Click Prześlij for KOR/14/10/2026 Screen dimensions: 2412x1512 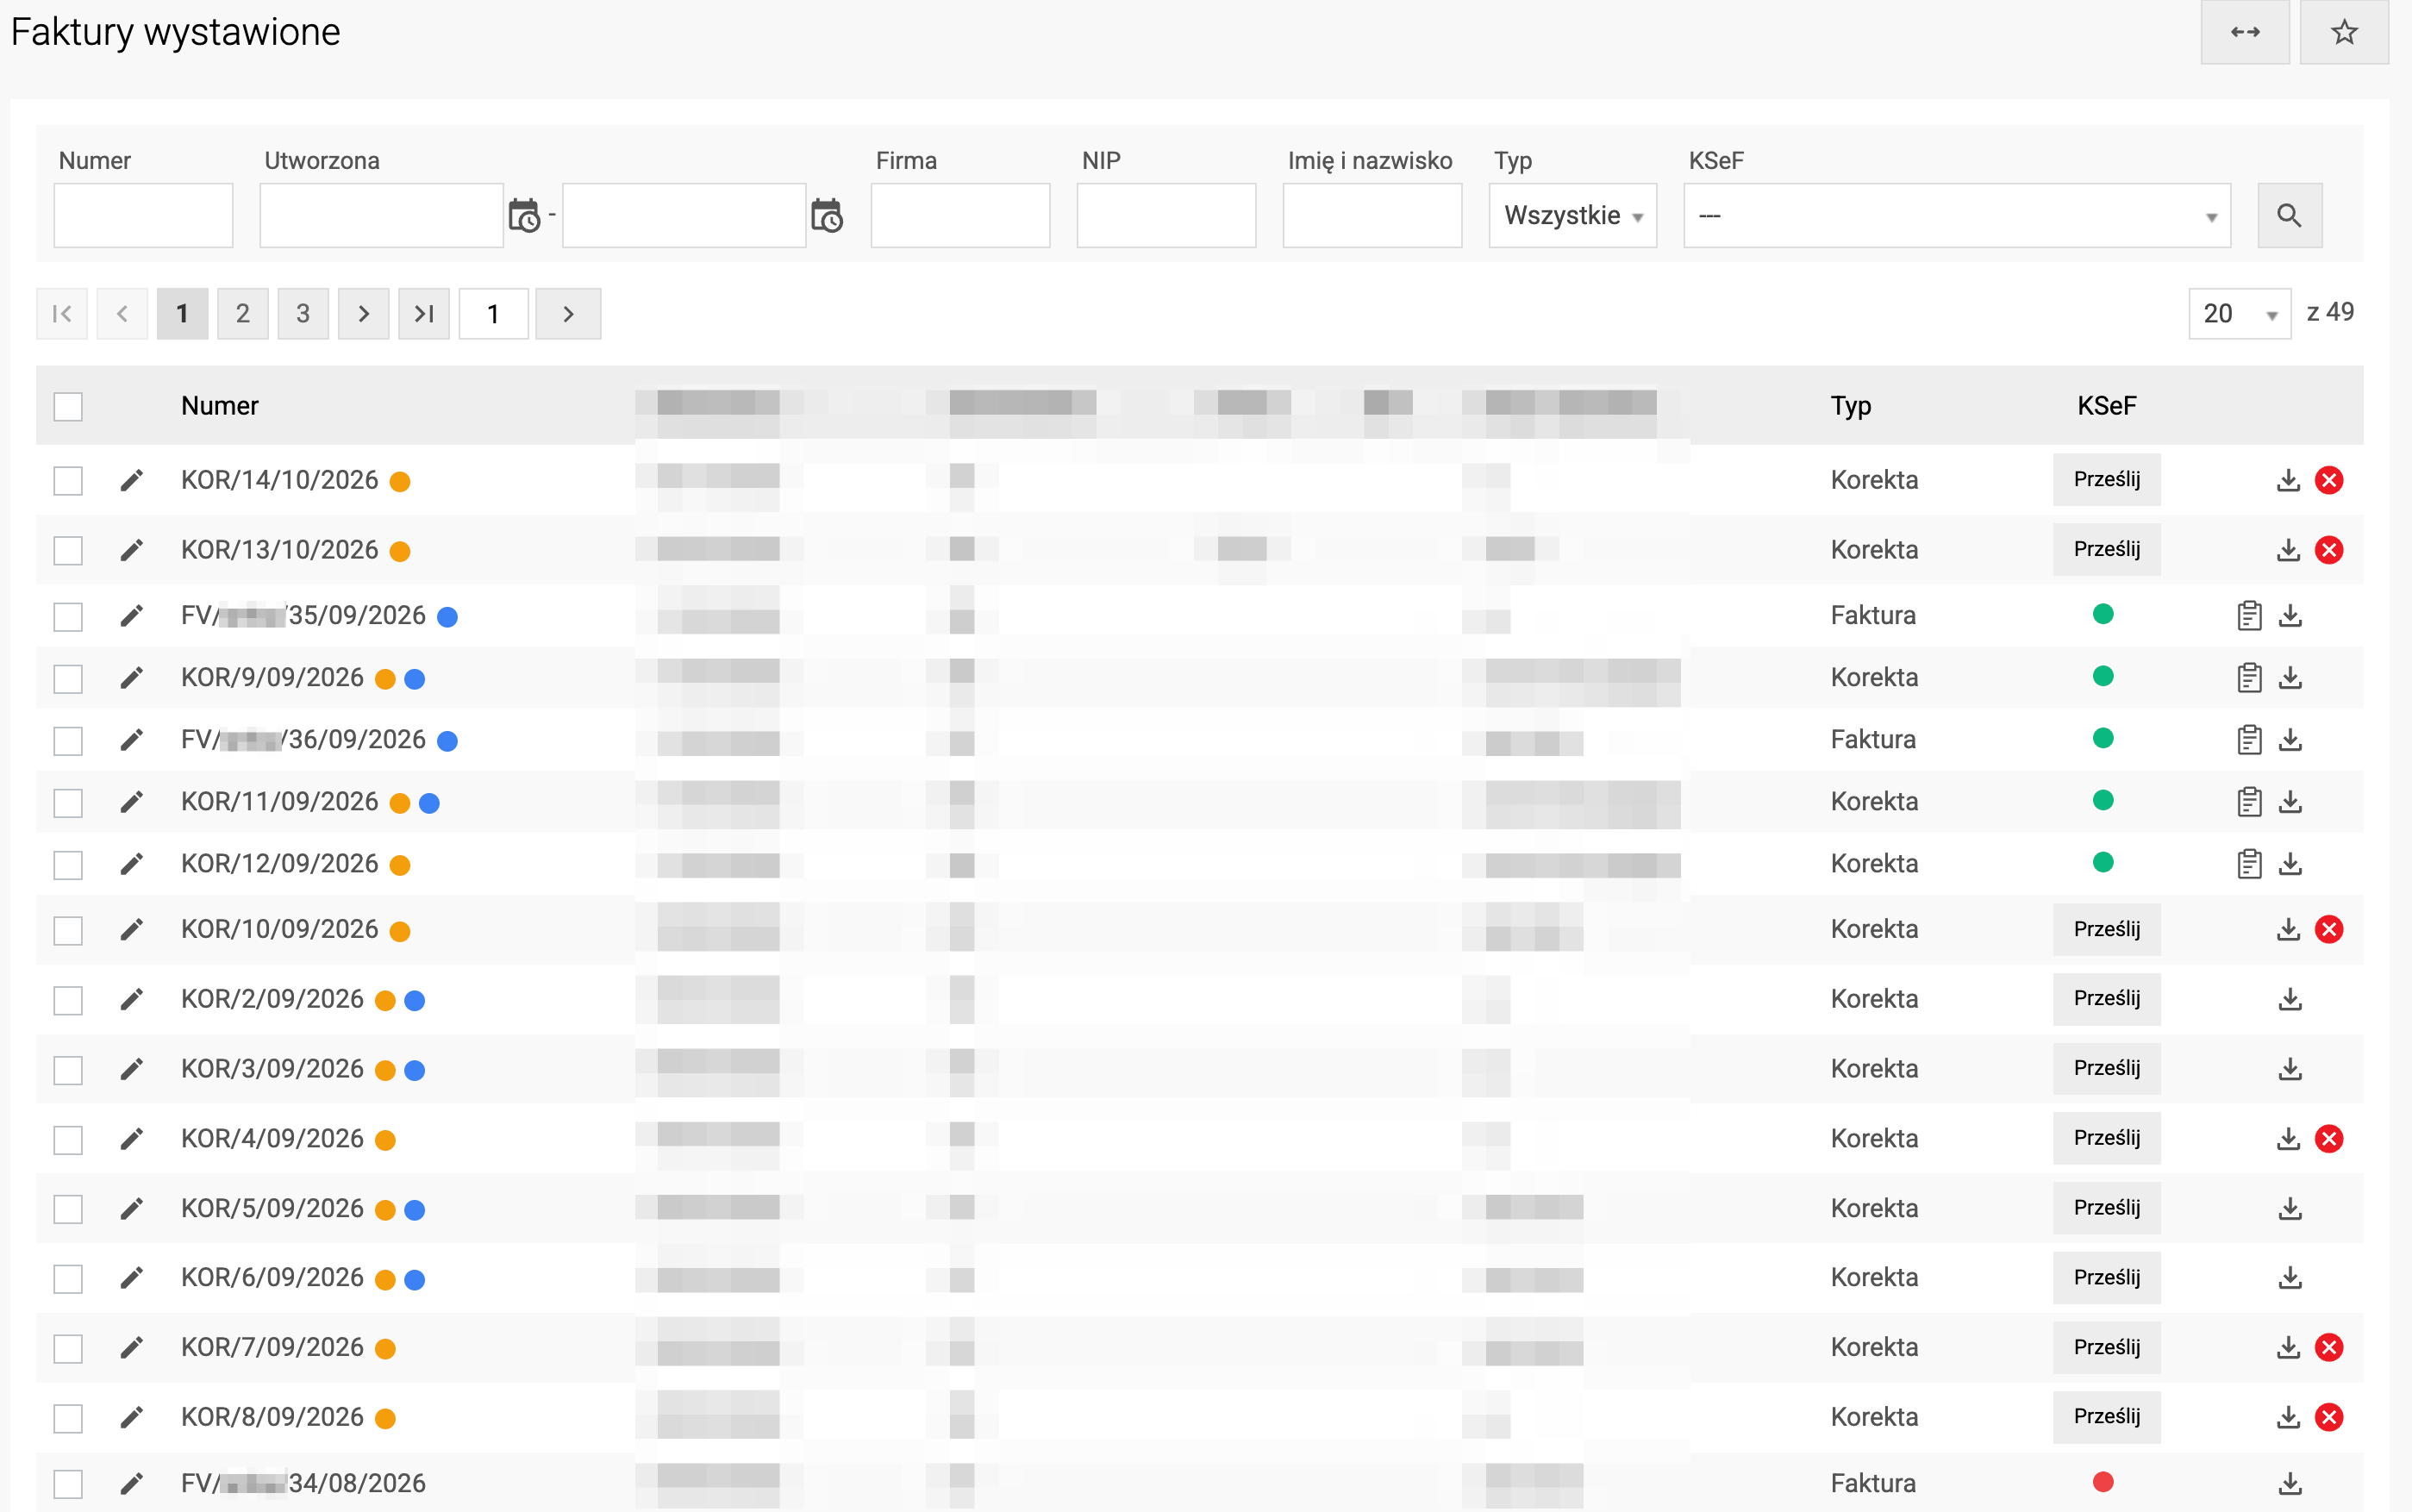(2106, 480)
